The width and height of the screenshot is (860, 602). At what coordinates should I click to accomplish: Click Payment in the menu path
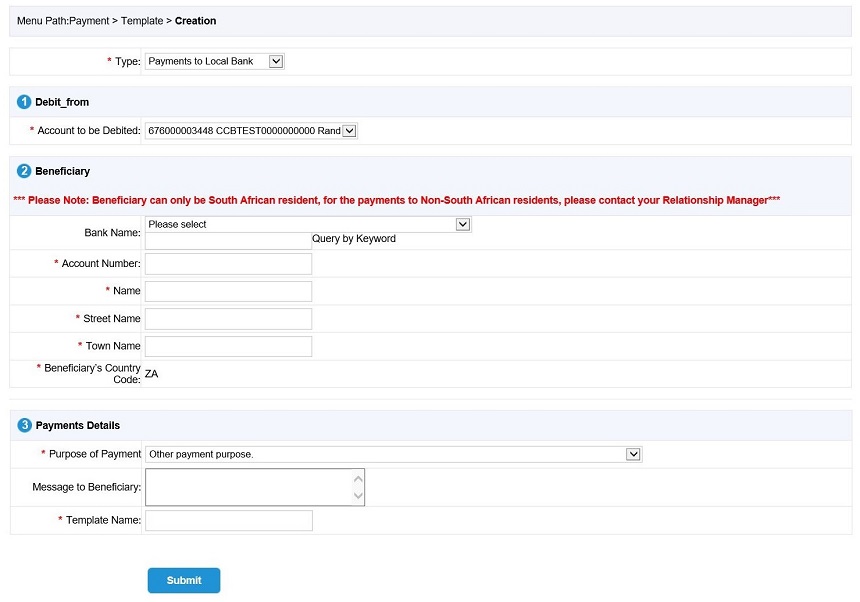tap(89, 21)
